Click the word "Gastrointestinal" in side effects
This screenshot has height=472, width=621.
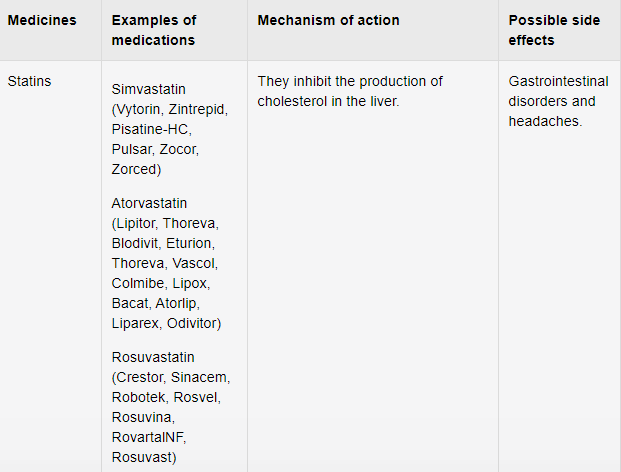(x=558, y=81)
